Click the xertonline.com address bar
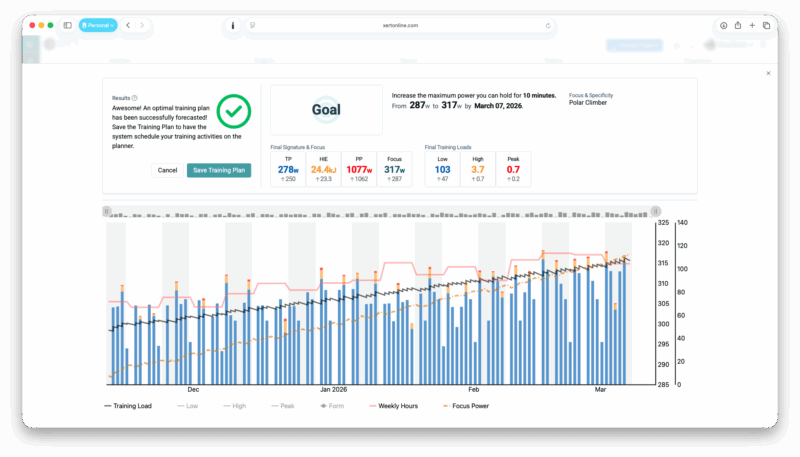 tap(400, 26)
